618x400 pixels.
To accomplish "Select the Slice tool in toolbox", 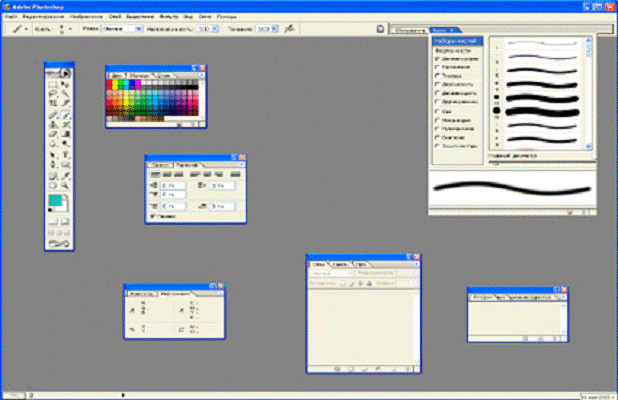I will (65, 104).
